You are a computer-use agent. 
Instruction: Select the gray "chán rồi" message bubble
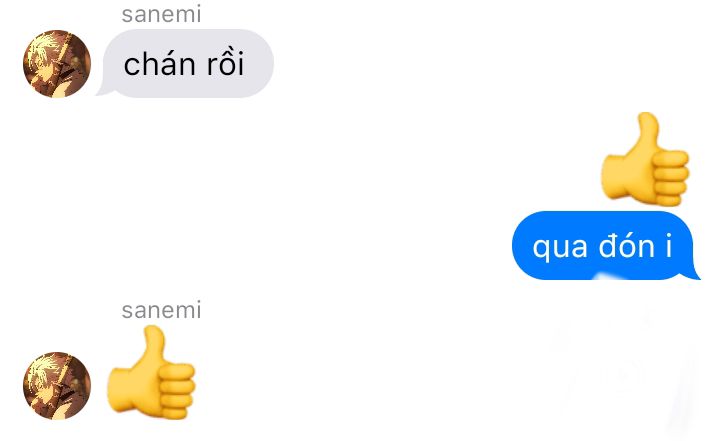click(x=185, y=63)
